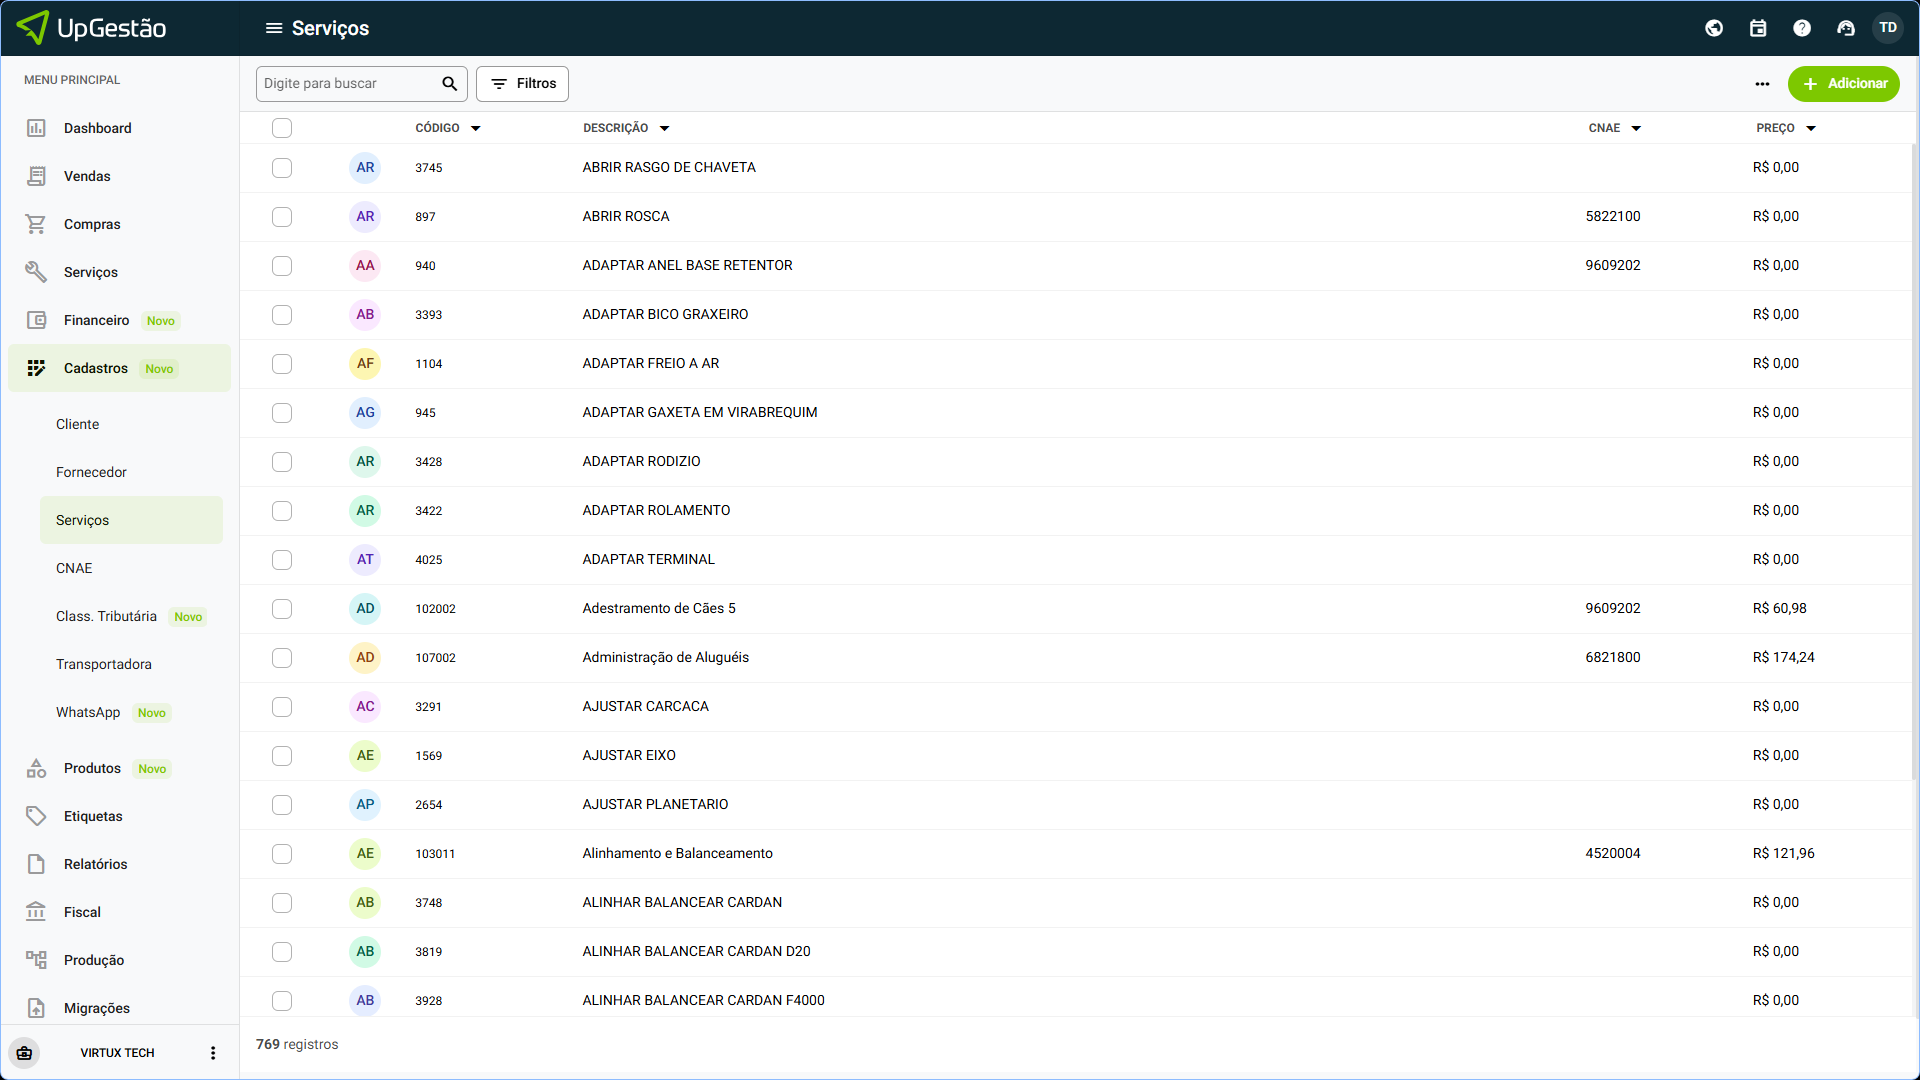The width and height of the screenshot is (1920, 1080).
Task: Click the globe icon in top bar
Action: (x=1714, y=28)
